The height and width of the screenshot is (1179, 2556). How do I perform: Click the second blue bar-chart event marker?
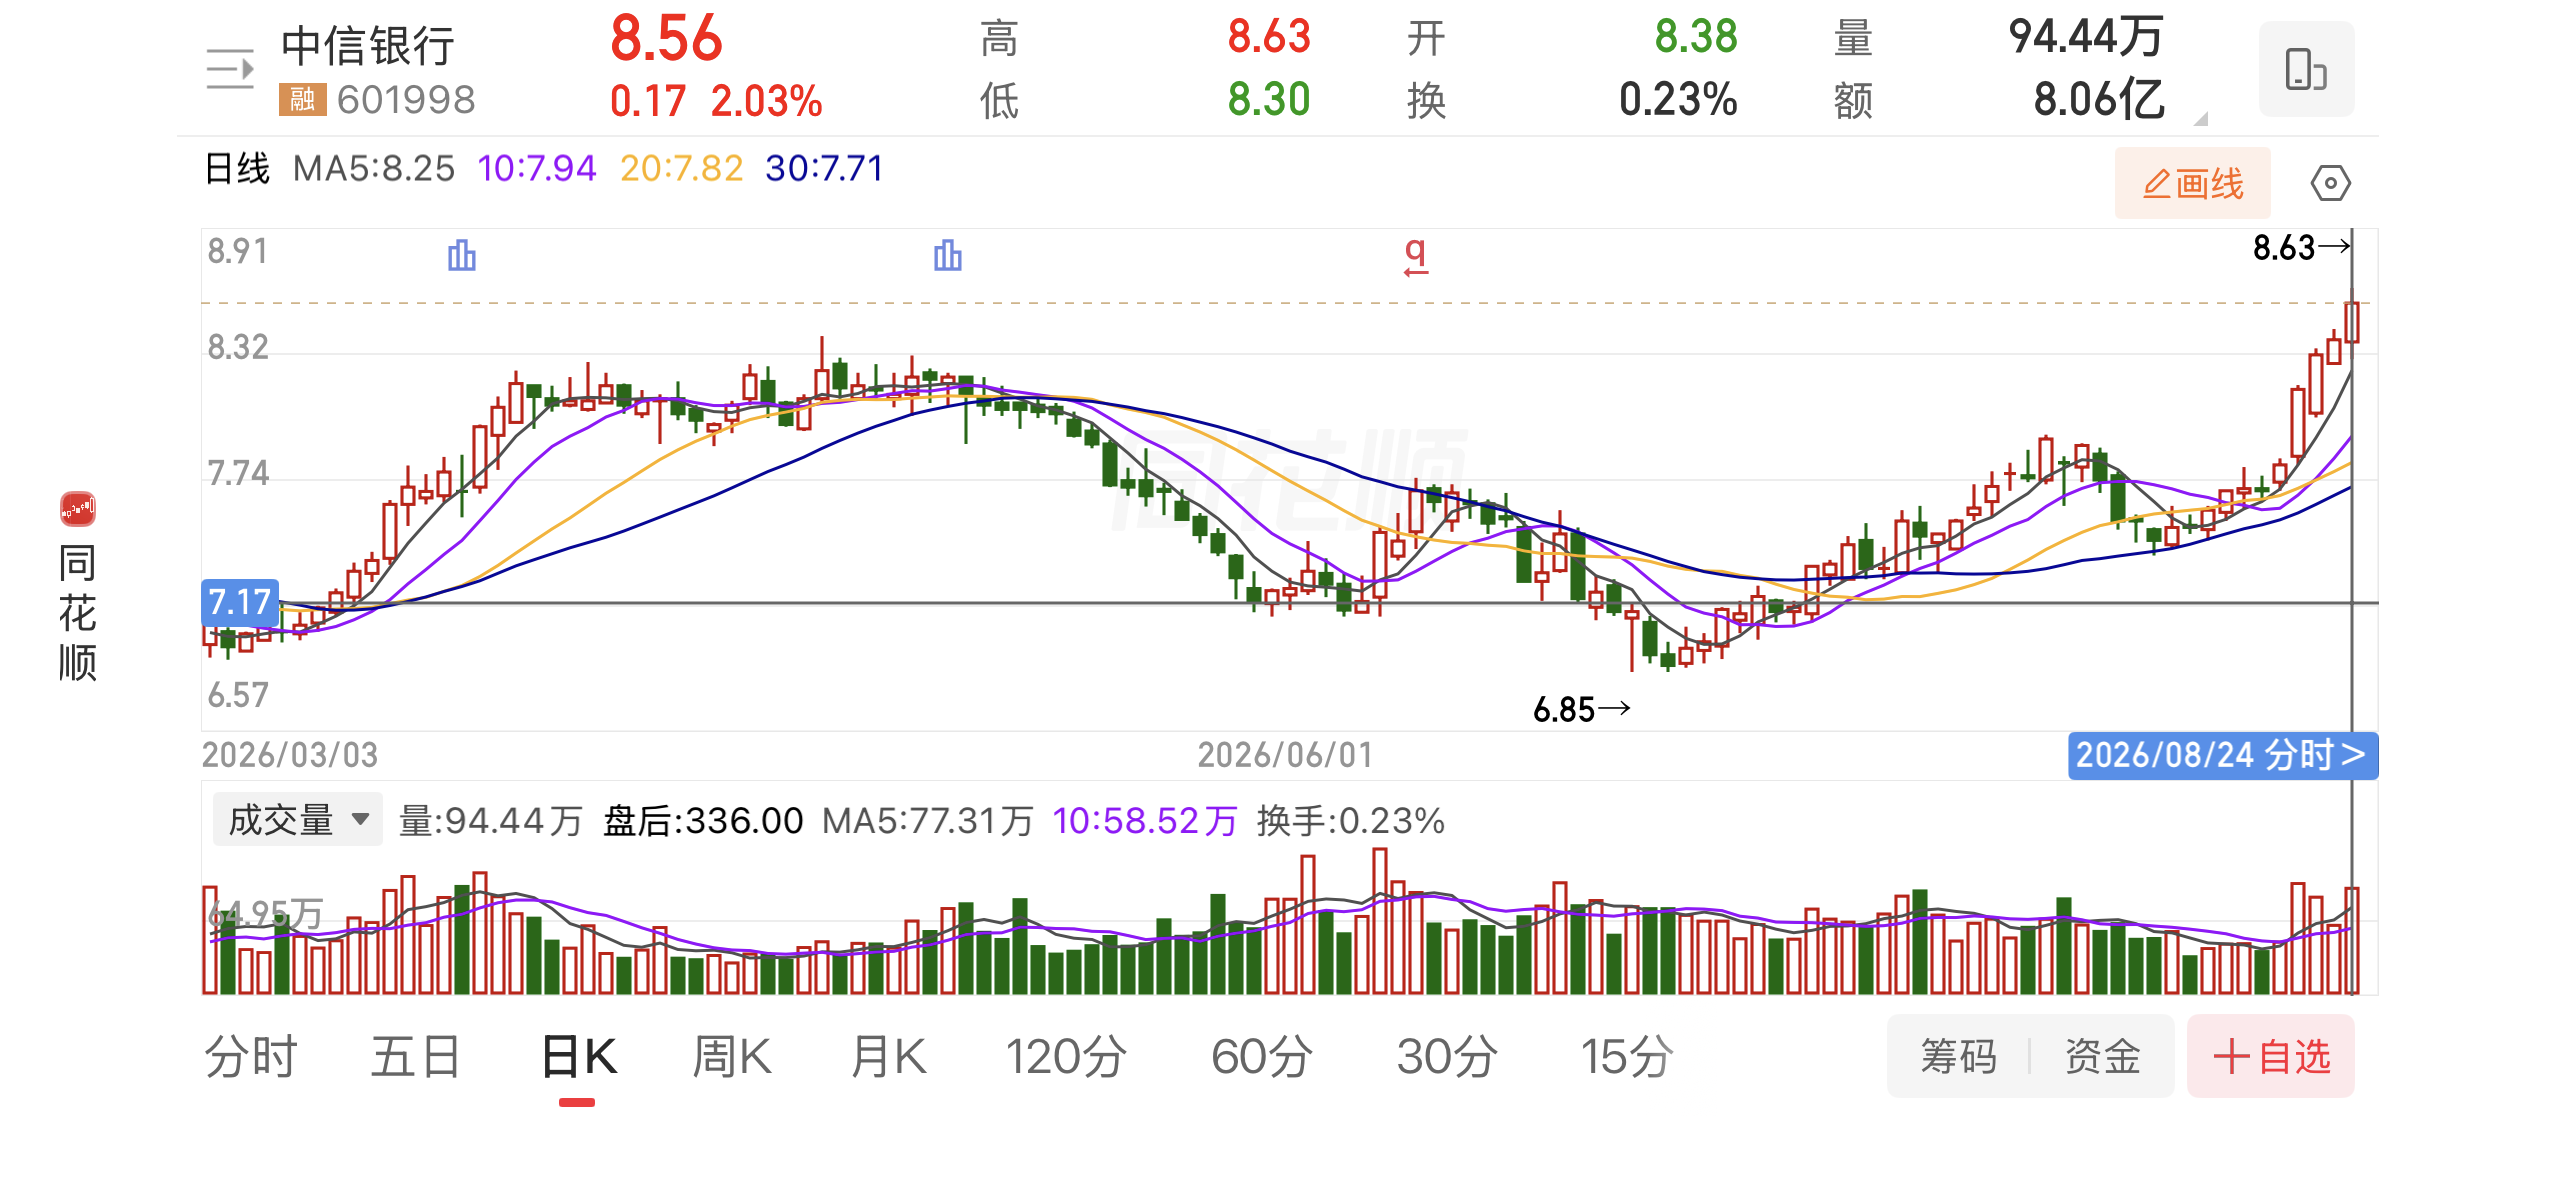(947, 256)
